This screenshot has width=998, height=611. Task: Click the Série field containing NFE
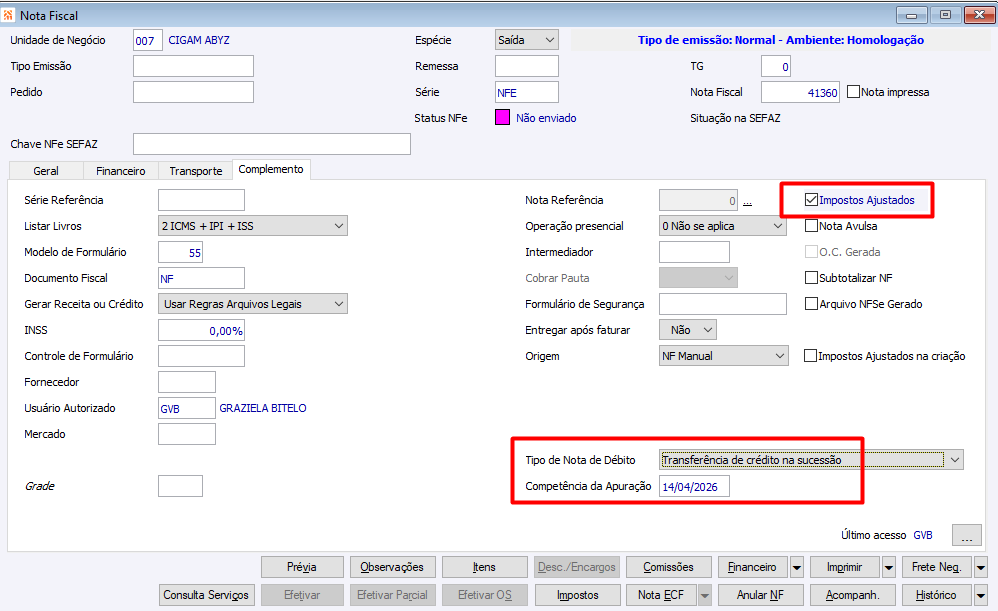click(x=527, y=92)
